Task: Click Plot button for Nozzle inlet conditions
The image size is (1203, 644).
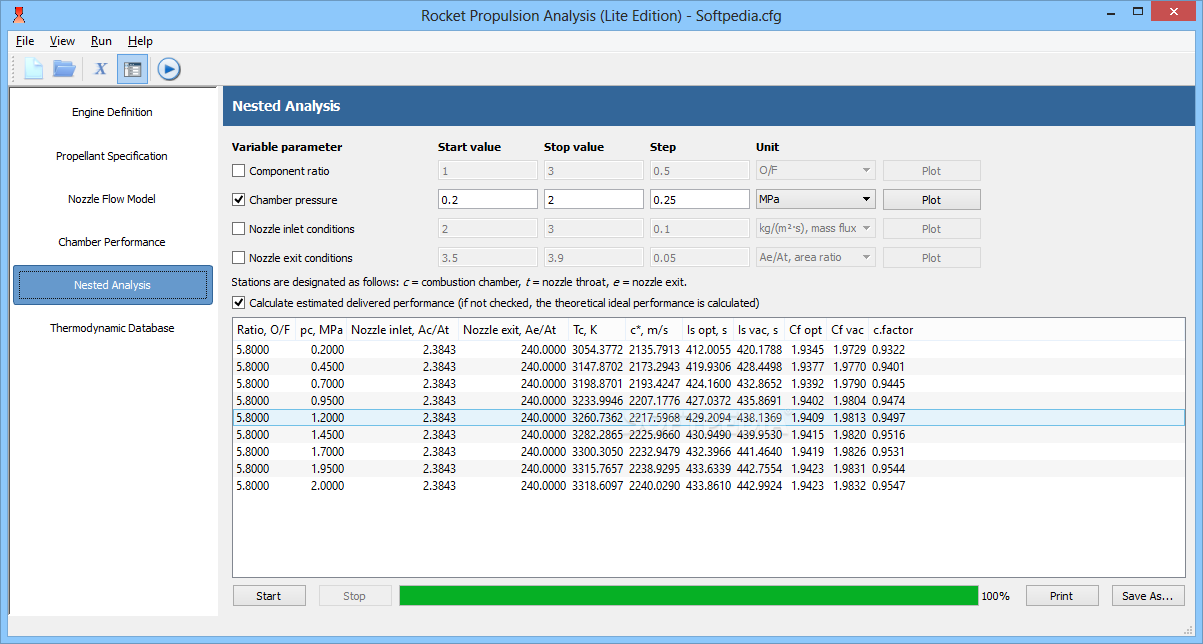Action: pos(931,229)
